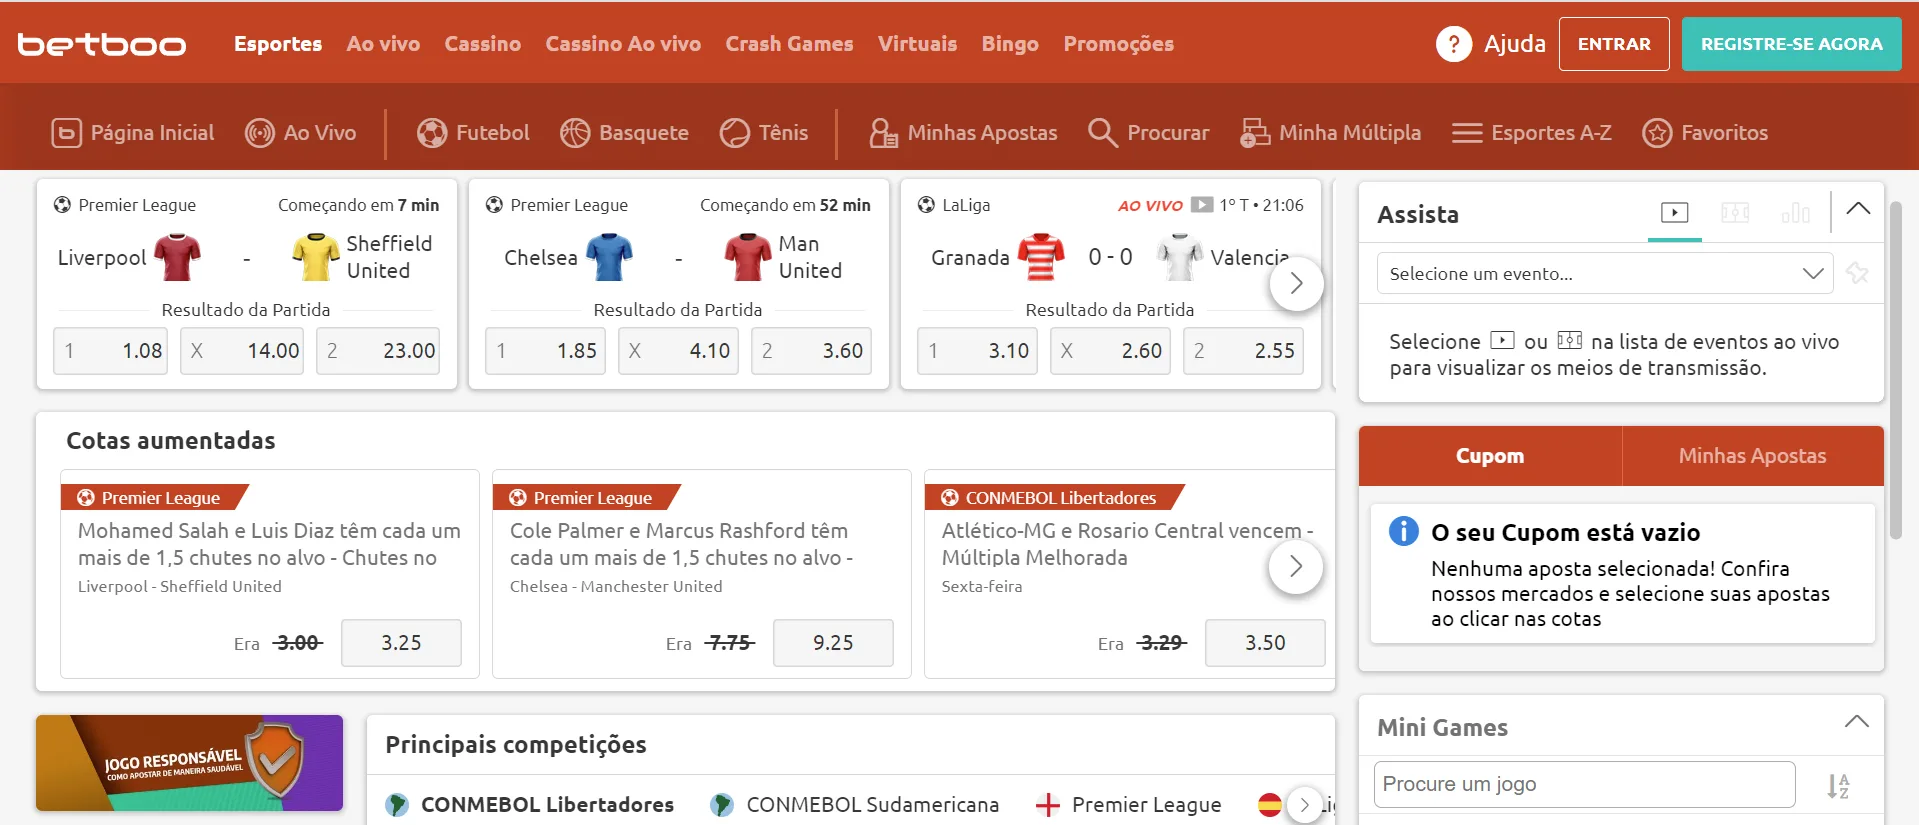Screen dimensions: 1919x825
Task: Switch to Minhas Apostas coupon tab
Action: (x=1753, y=456)
